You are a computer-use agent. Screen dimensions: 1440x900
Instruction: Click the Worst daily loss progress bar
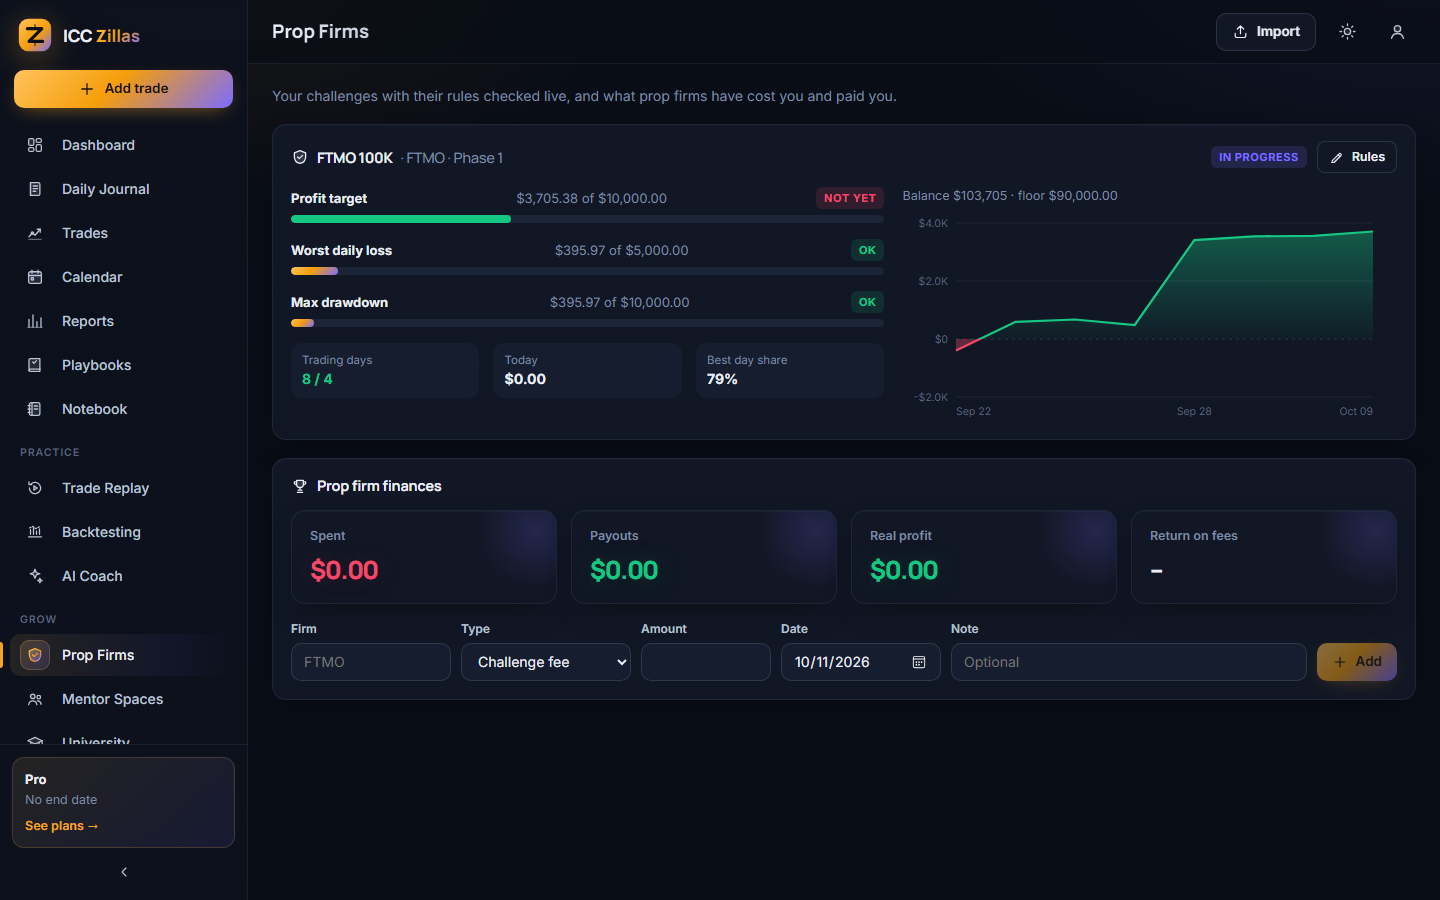(x=587, y=271)
